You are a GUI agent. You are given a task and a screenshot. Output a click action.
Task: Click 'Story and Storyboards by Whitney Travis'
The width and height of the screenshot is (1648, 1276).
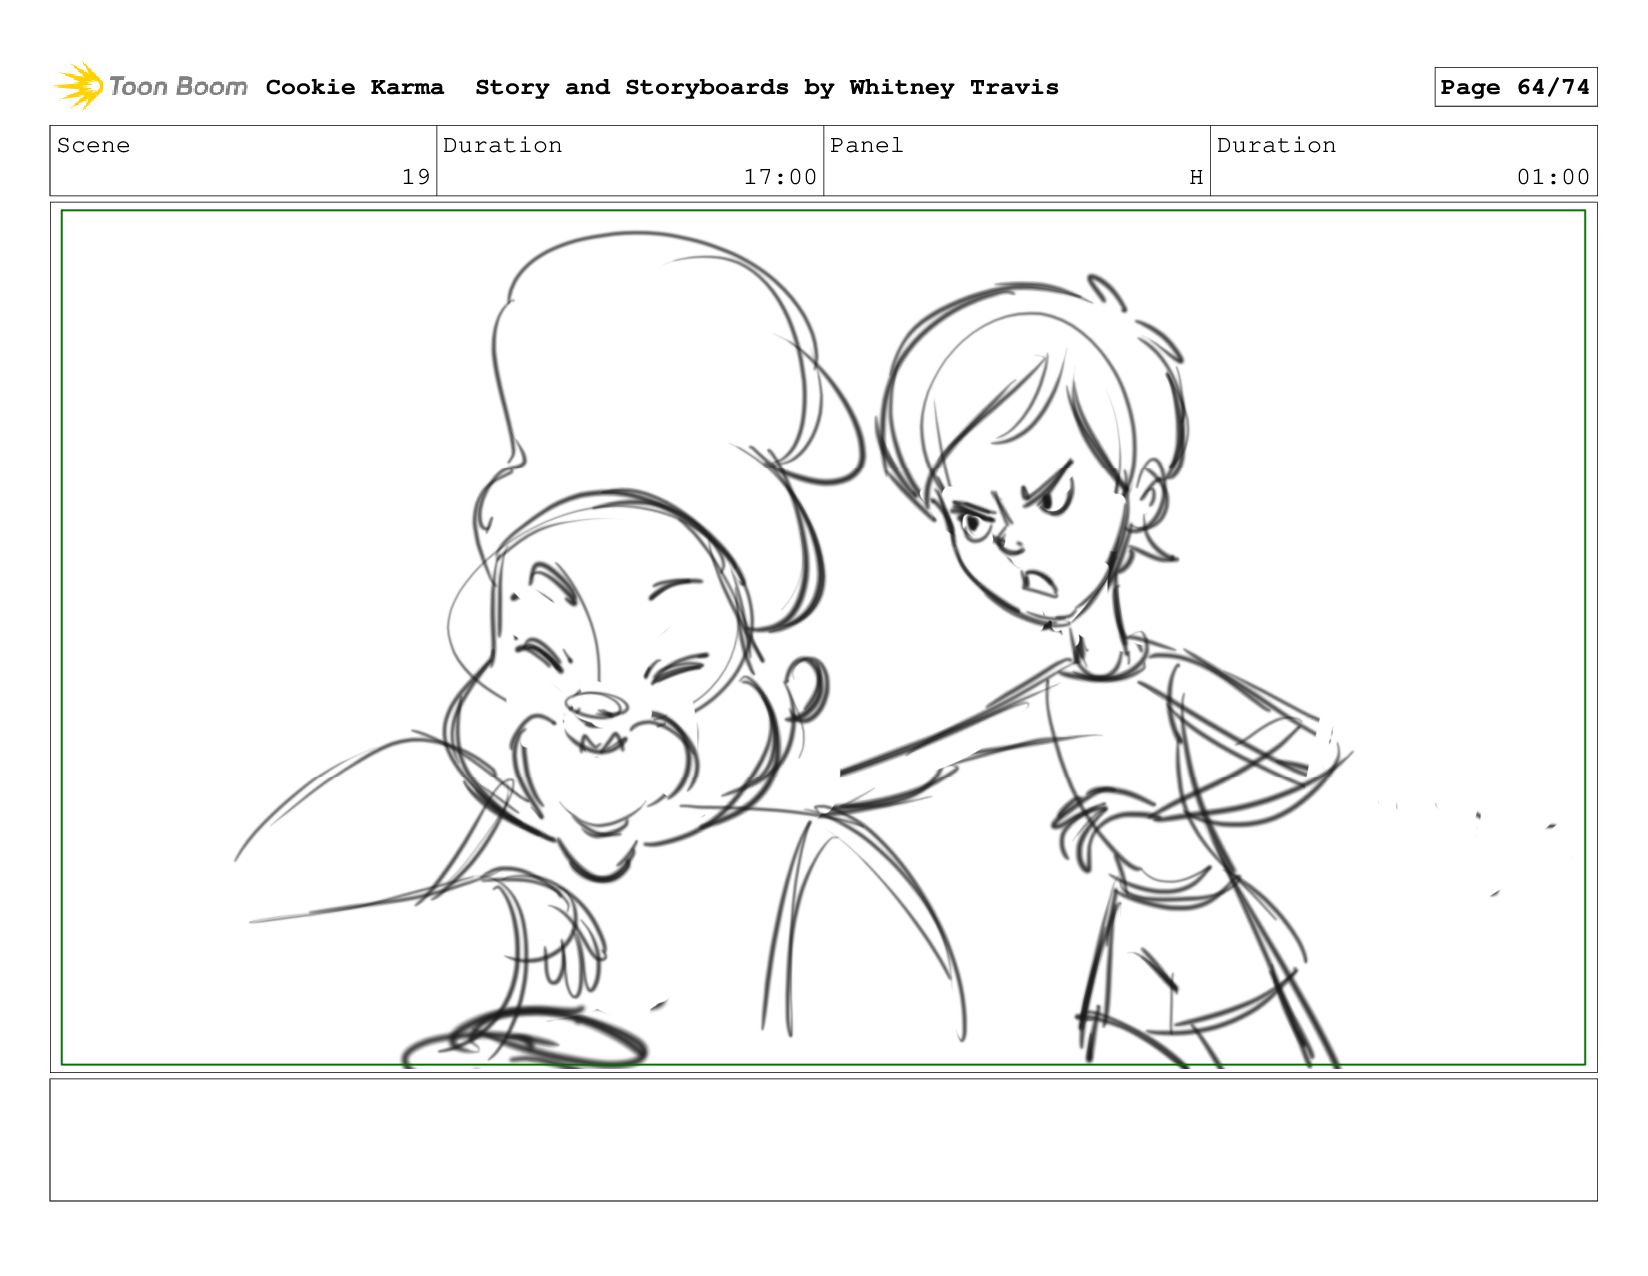coord(767,87)
